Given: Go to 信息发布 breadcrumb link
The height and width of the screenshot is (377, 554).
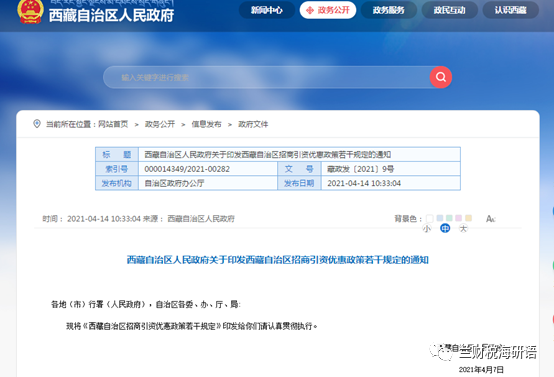Looking at the screenshot, I should click(x=206, y=124).
